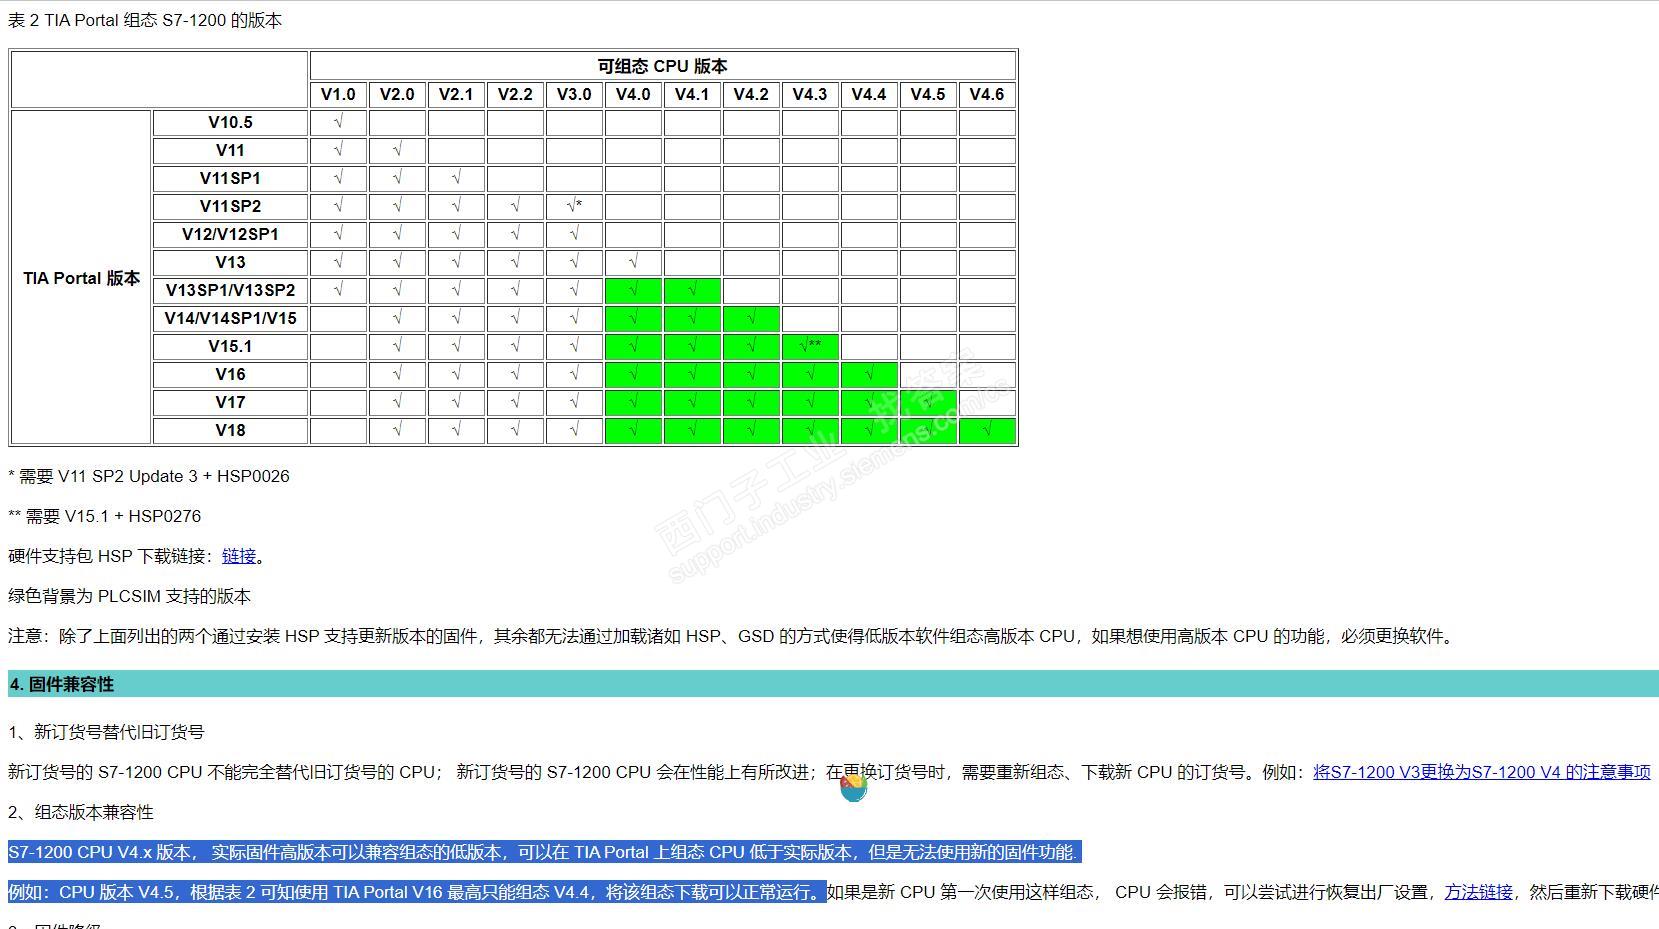Click the line '绿色背景为 PLCSIM 支持的版本'
The height and width of the screenshot is (929, 1659).
coord(129,596)
